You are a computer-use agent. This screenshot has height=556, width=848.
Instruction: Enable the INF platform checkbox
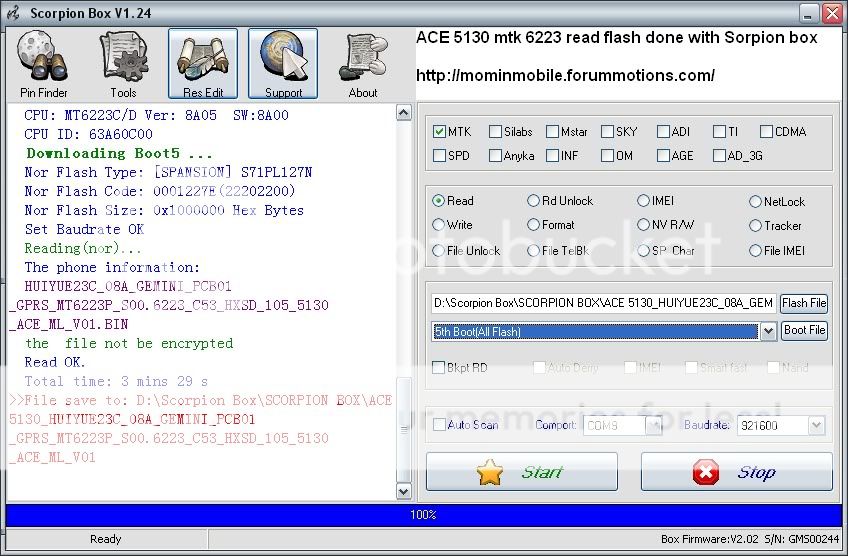tap(552, 156)
